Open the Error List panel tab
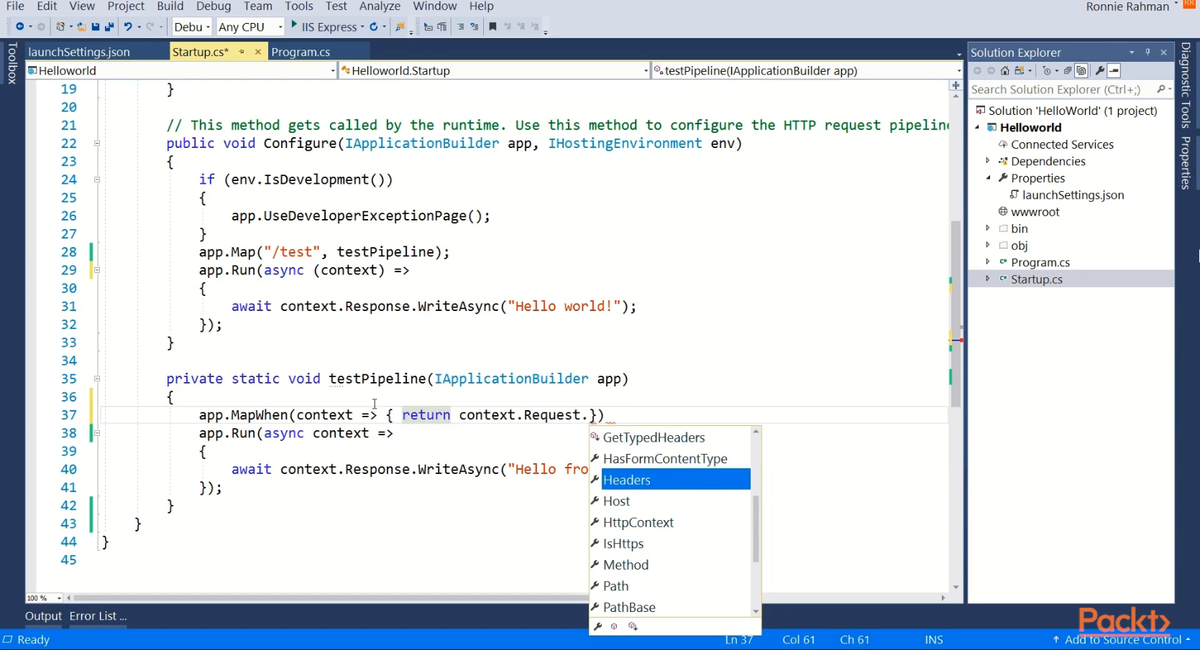The height and width of the screenshot is (650, 1200). pos(98,616)
